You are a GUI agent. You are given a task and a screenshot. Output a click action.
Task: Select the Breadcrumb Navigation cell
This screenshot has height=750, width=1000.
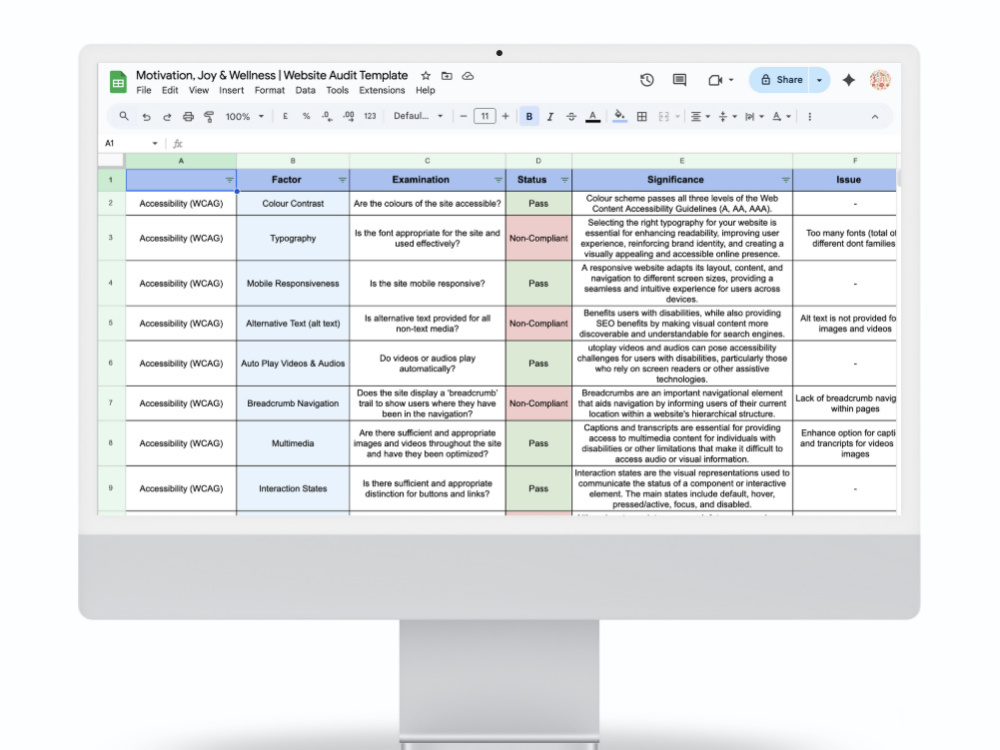(x=293, y=403)
